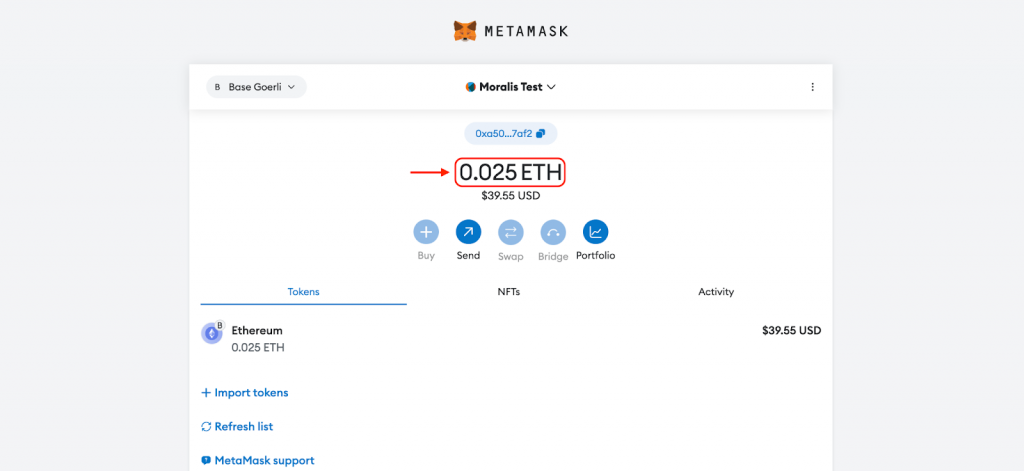Switch to the NFTs tab

[509, 292]
